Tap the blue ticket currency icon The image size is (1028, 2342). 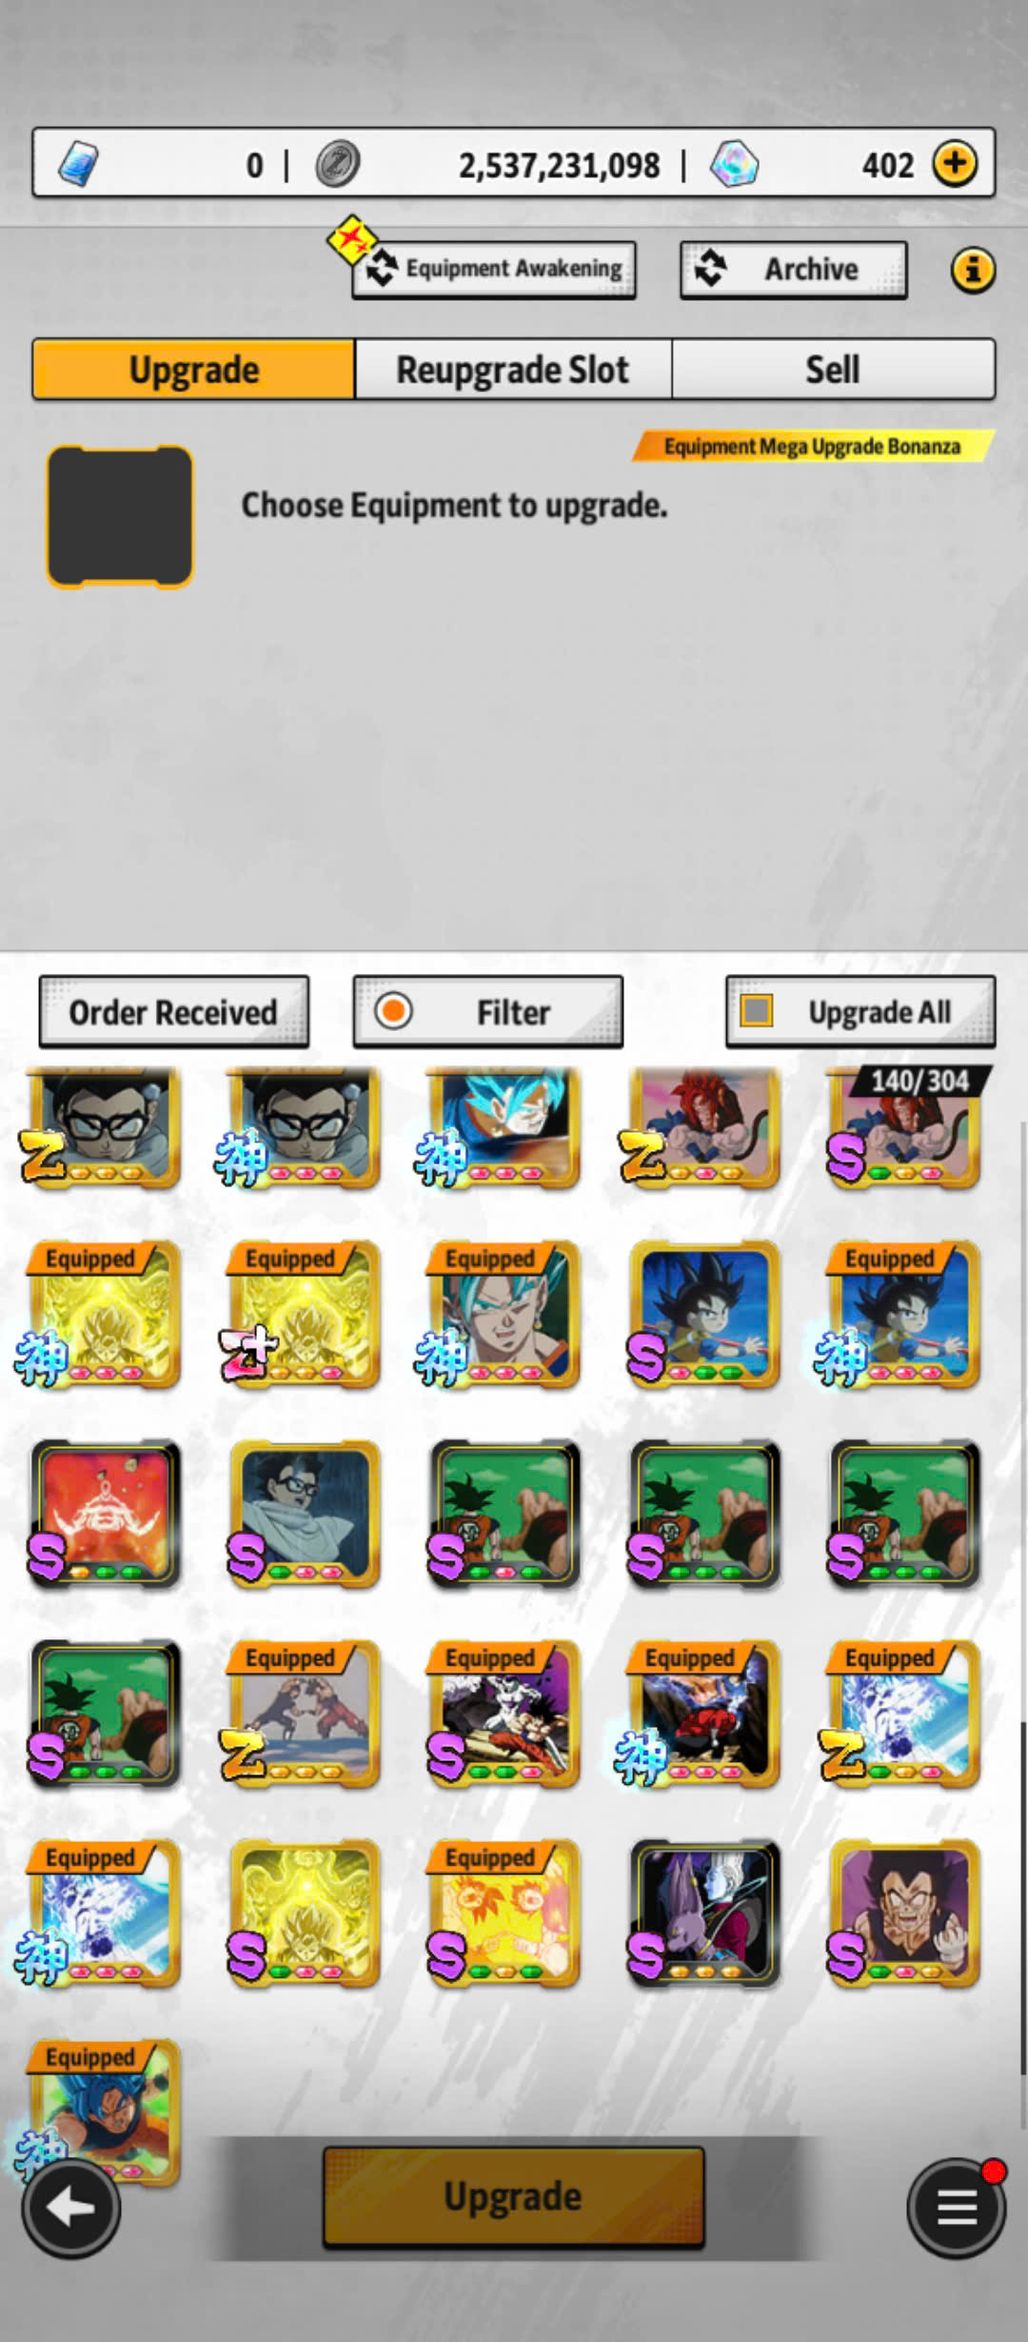click(78, 163)
